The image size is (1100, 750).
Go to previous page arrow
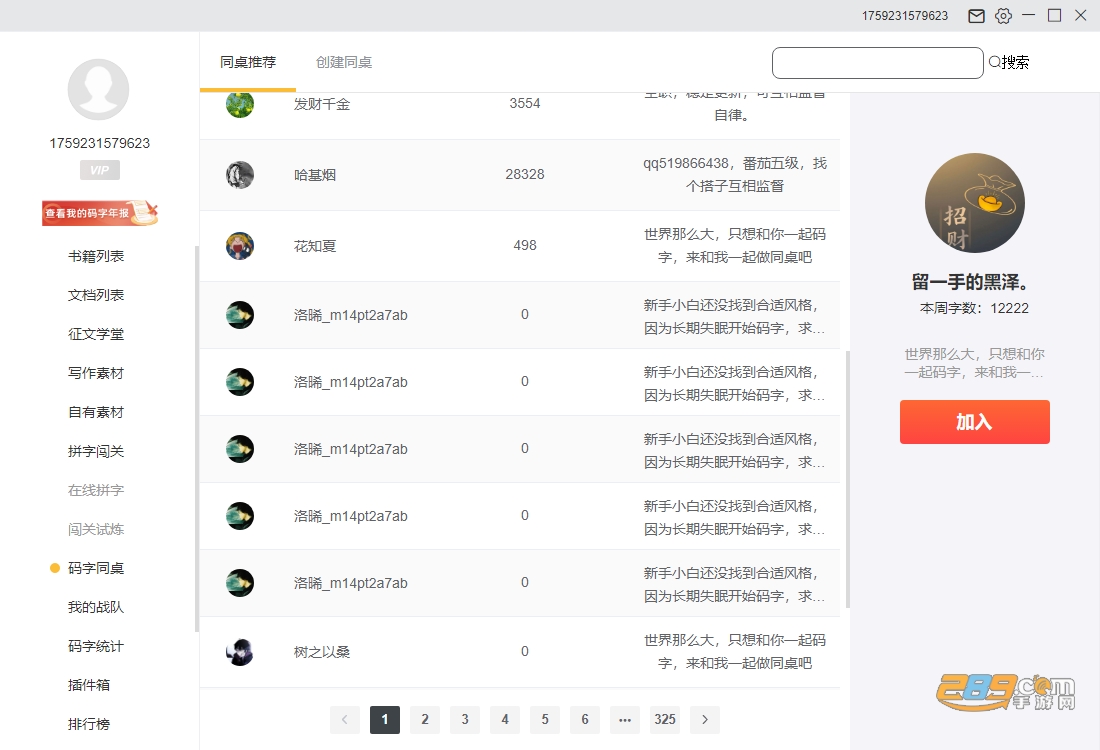point(344,720)
